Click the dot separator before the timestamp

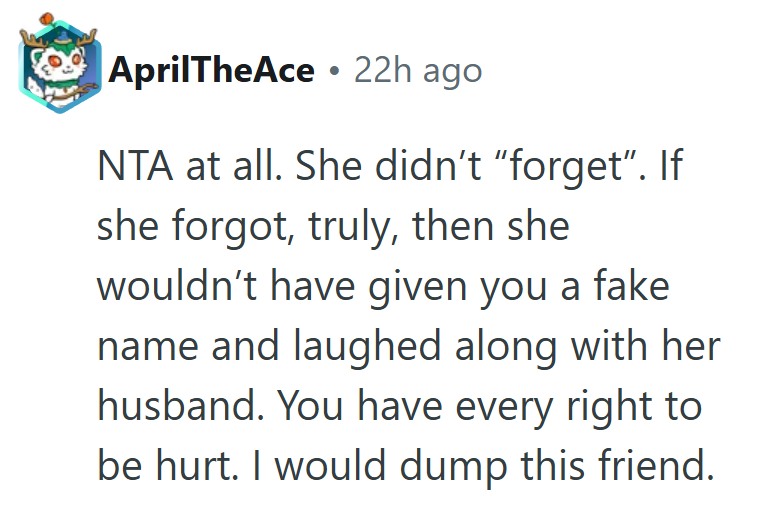(x=335, y=72)
